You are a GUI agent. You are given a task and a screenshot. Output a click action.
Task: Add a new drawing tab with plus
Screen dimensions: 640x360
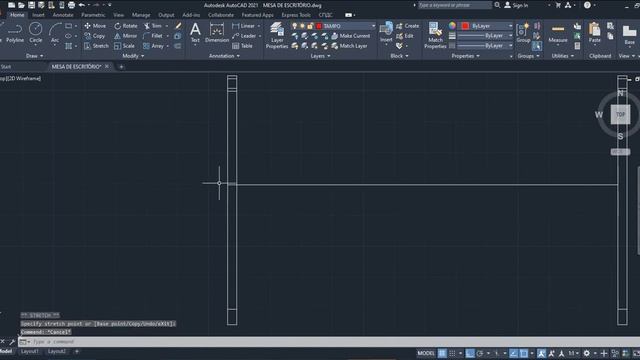coord(121,67)
